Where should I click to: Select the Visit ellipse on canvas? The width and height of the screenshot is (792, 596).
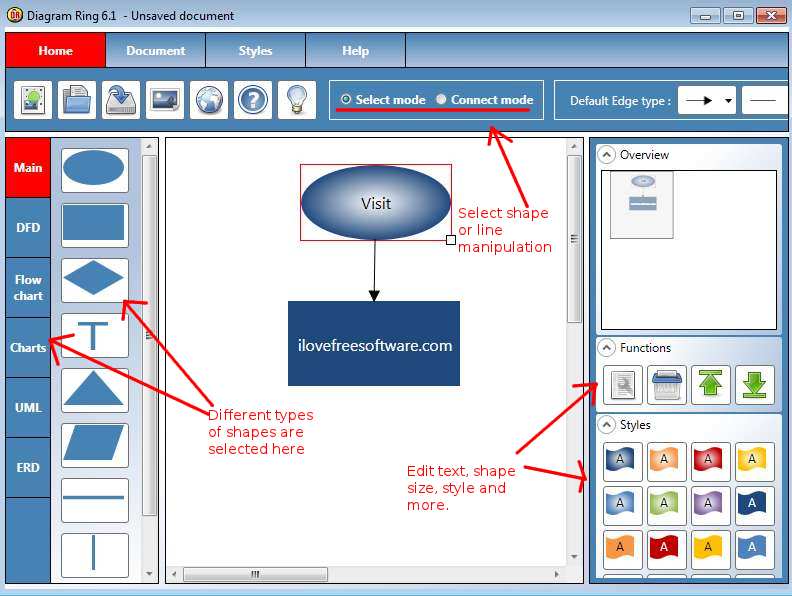(376, 203)
